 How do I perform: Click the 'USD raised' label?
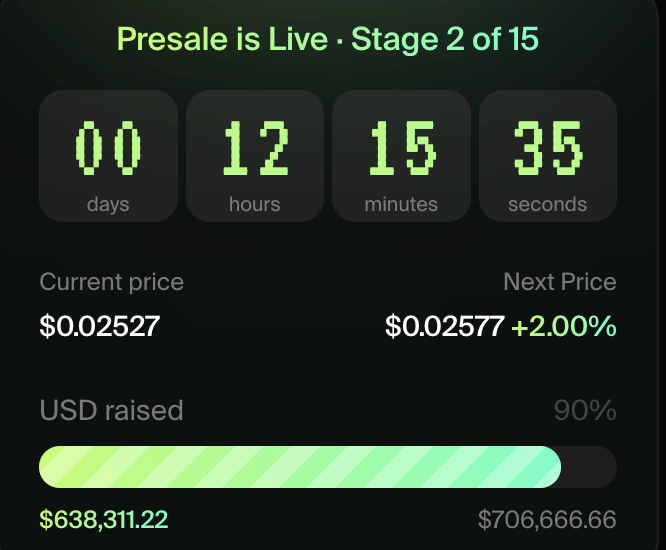pyautogui.click(x=112, y=410)
